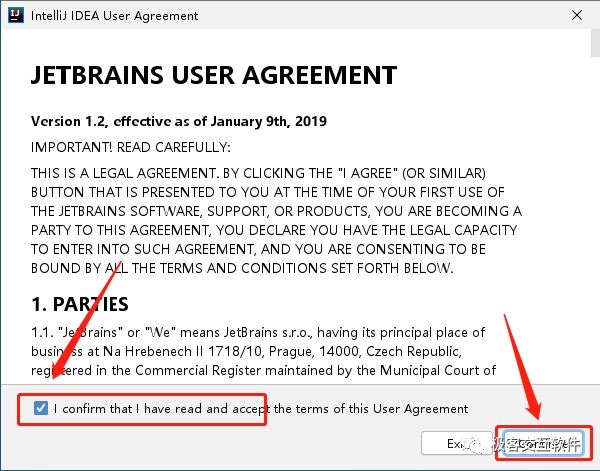Click the IntelliJ IDEA icon in title bar

coord(16,15)
